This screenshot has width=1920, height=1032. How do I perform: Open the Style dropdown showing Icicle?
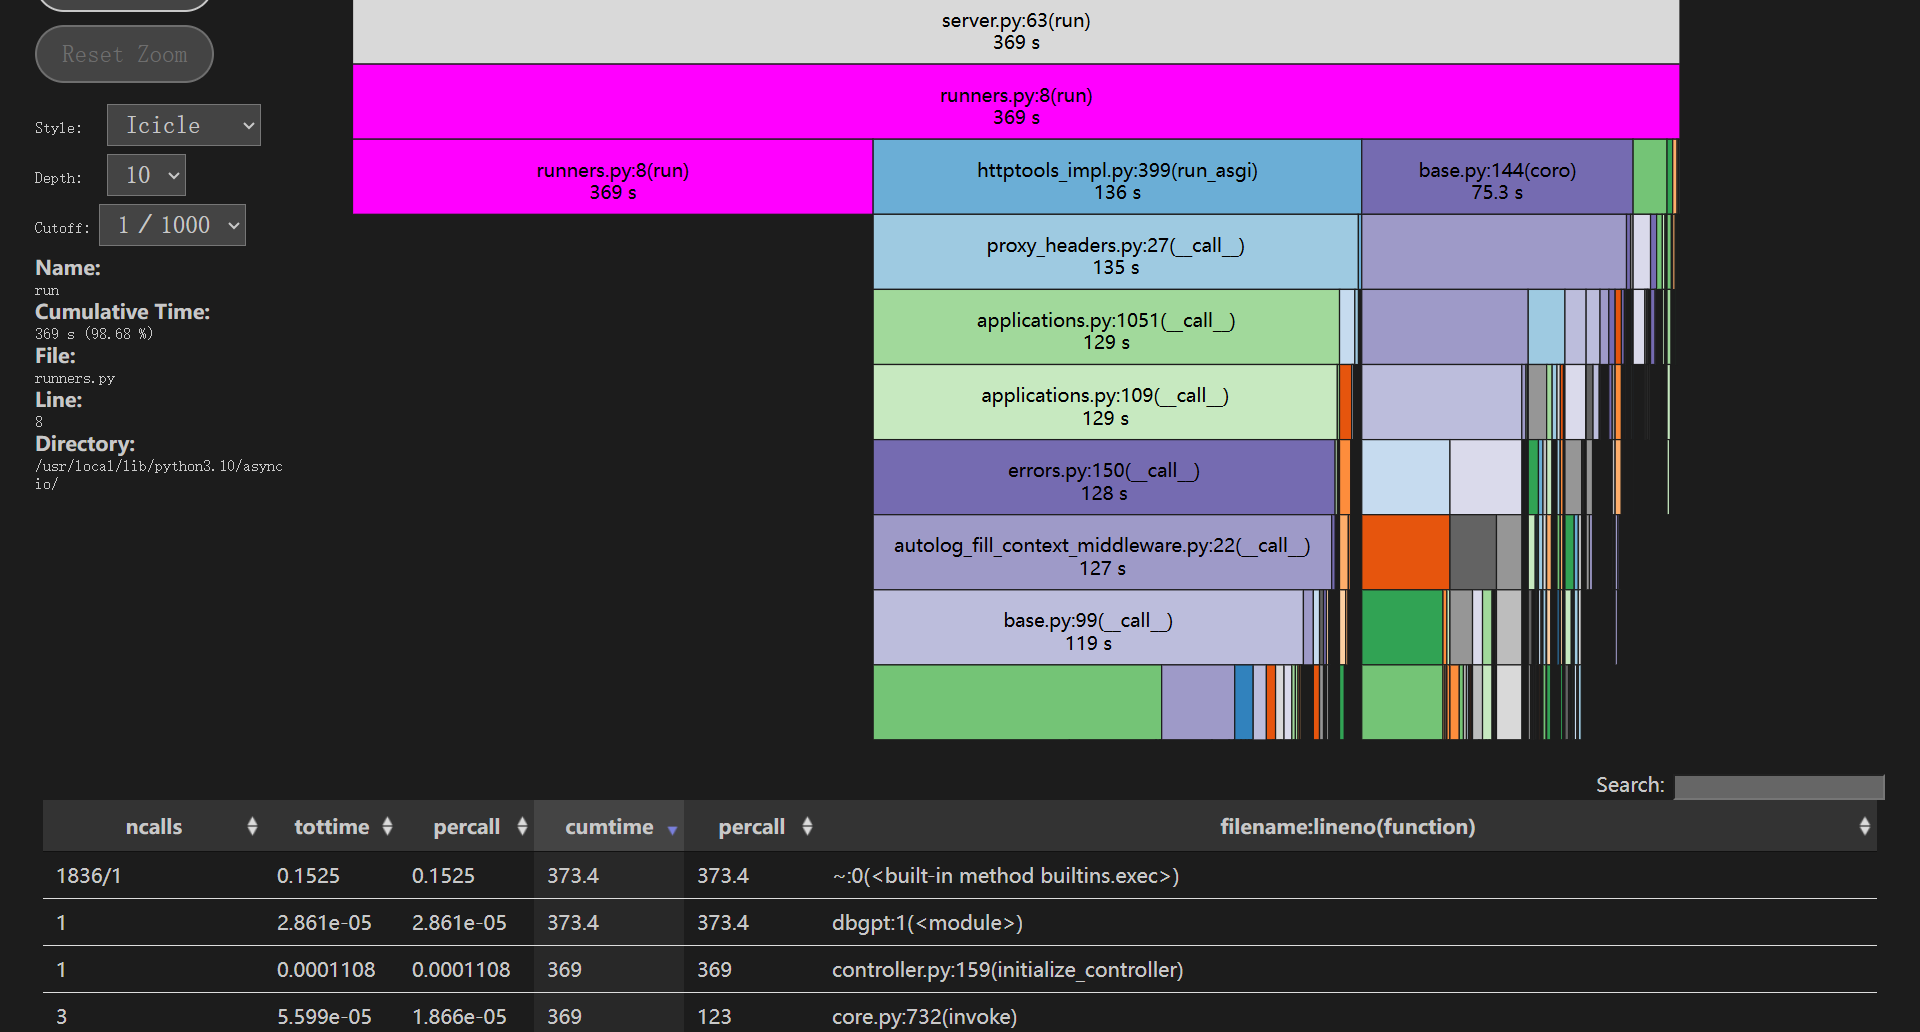coord(183,125)
